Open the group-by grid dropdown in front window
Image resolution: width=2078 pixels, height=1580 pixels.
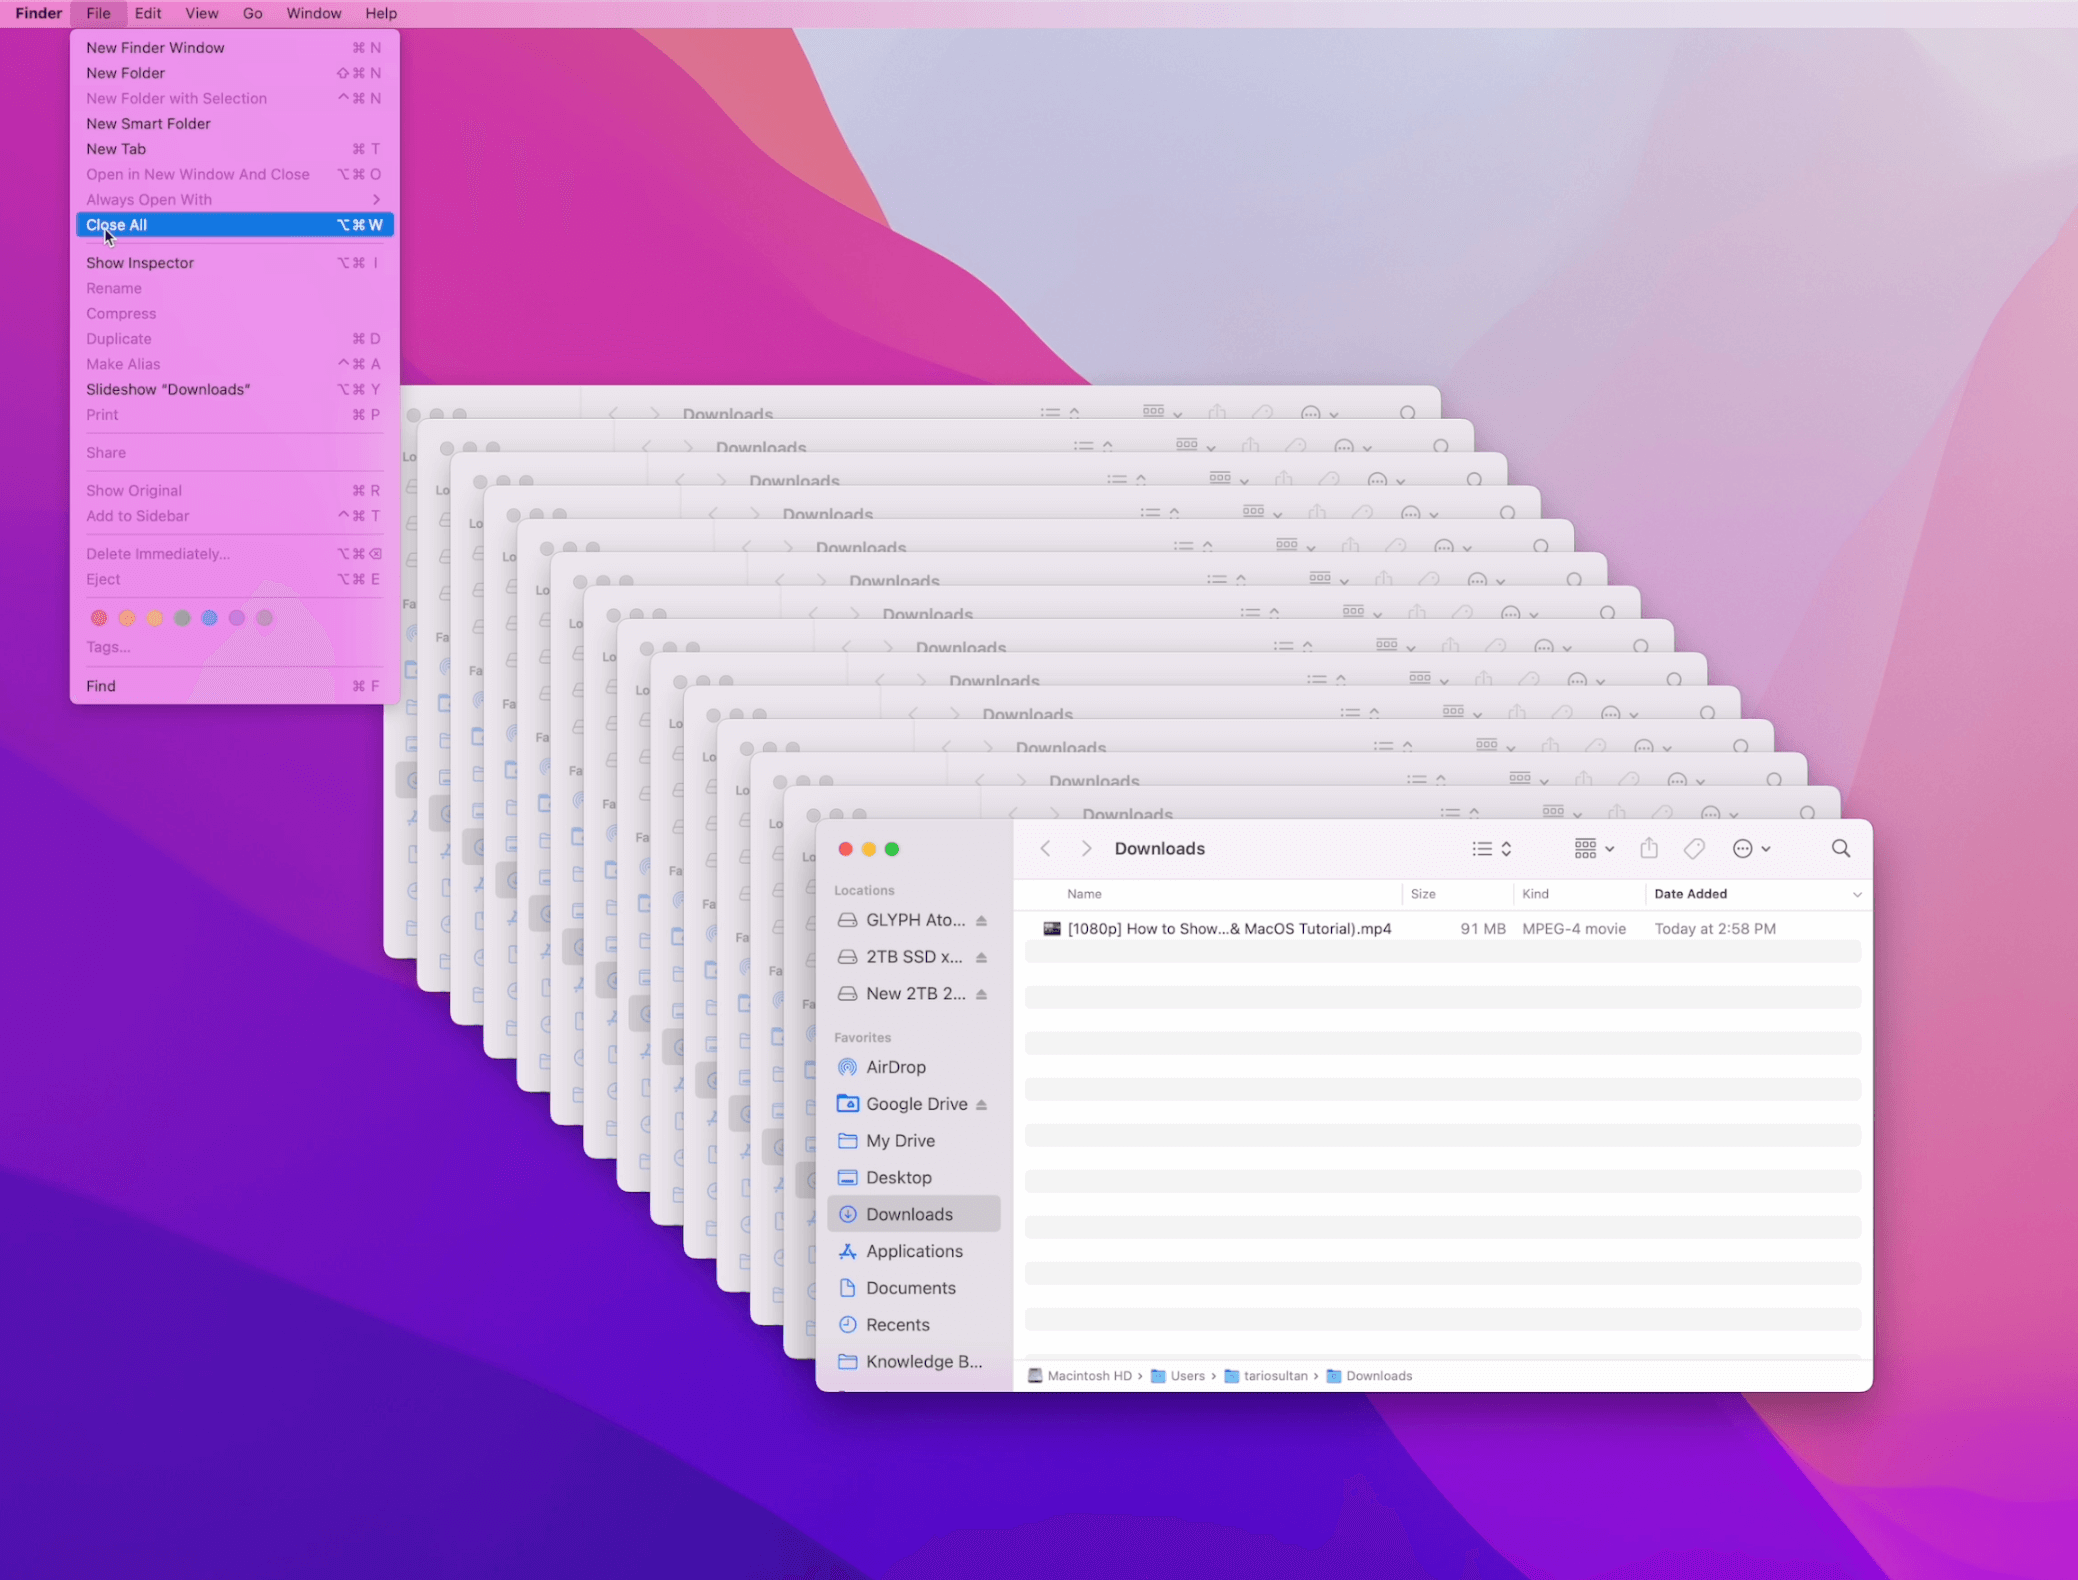(1593, 848)
